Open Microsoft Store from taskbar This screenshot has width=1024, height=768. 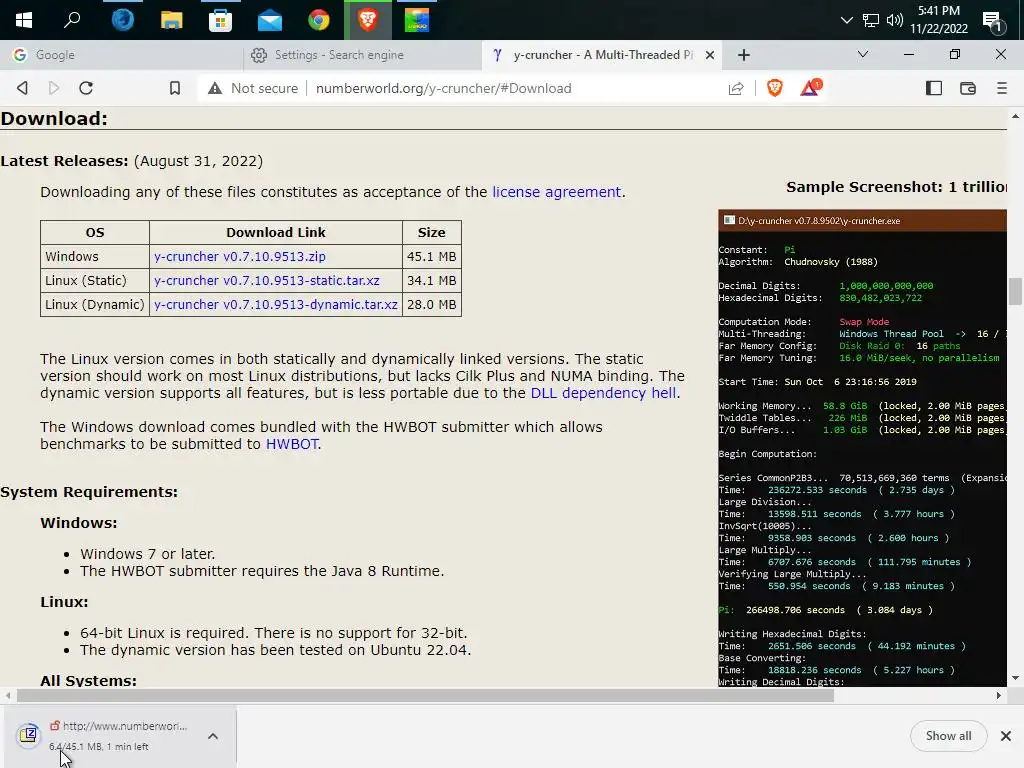tap(220, 20)
